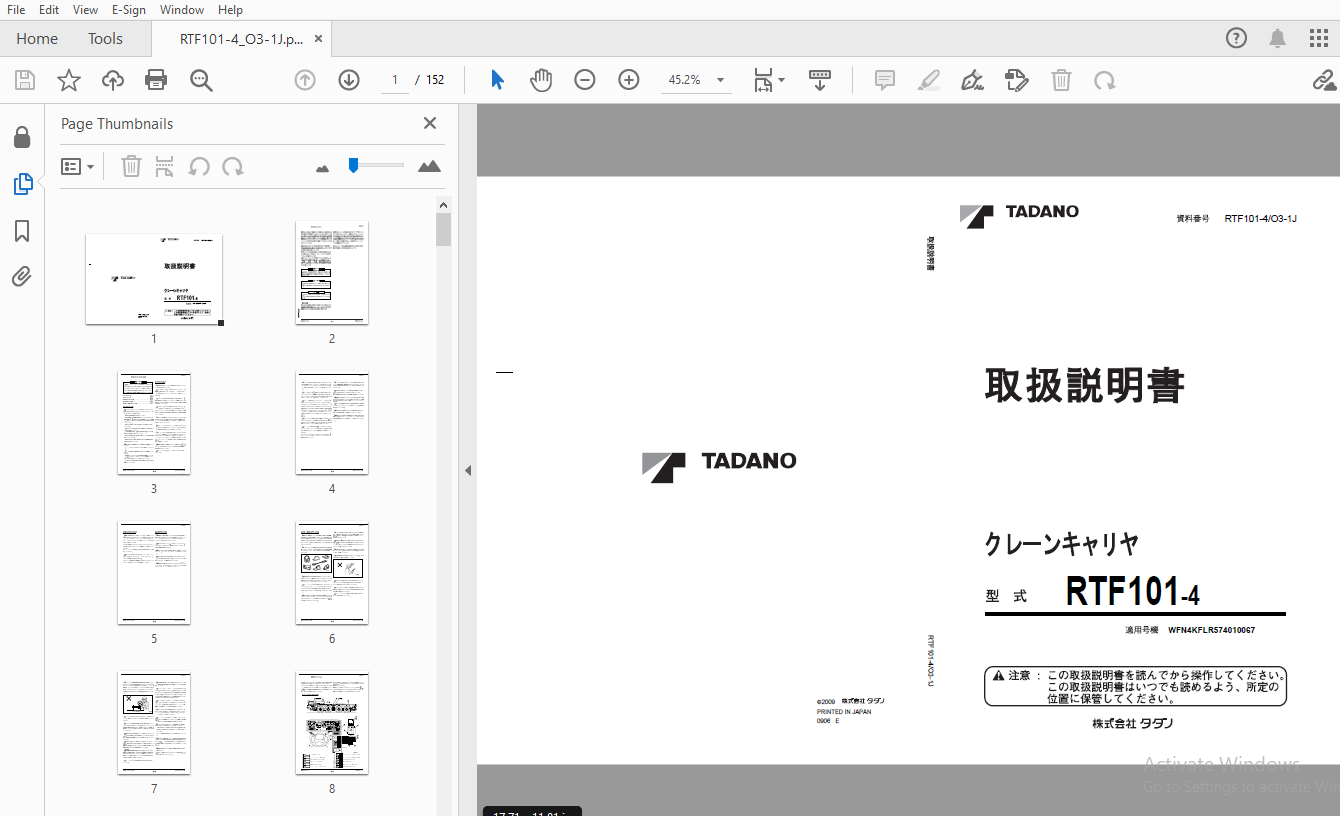Image resolution: width=1340 pixels, height=816 pixels.
Task: Select page 6 thumbnail
Action: (332, 573)
